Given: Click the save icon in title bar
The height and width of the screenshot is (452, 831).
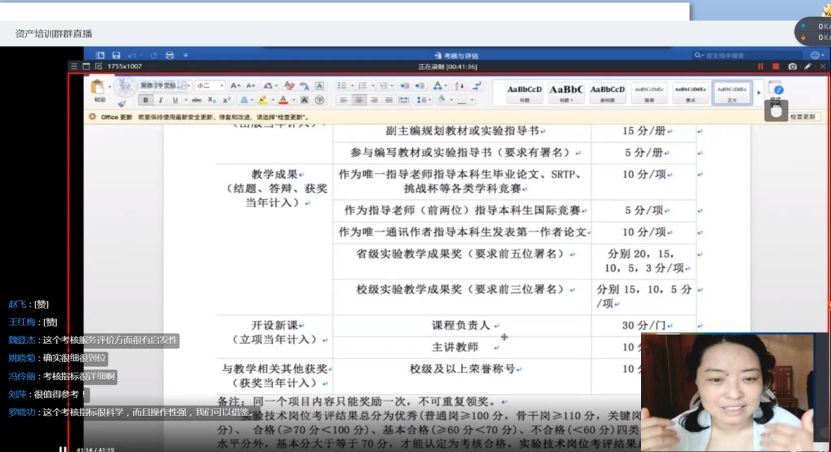Looking at the screenshot, I should 117,55.
